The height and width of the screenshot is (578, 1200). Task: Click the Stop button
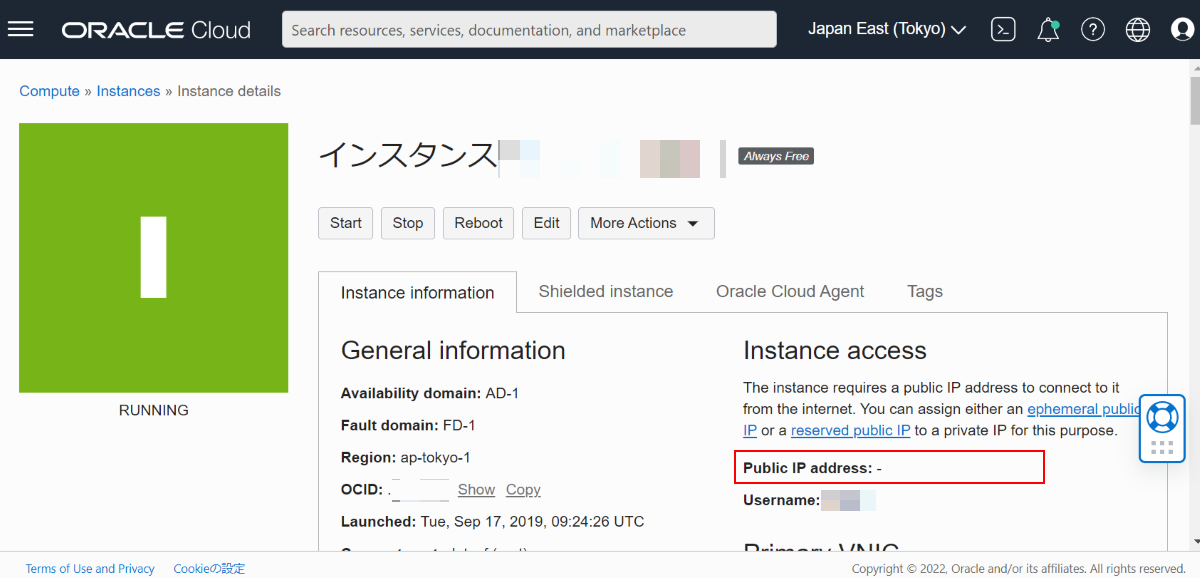[408, 223]
